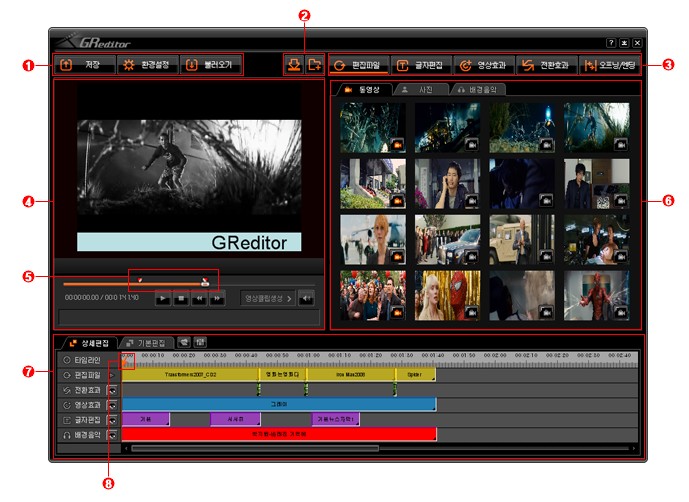The image size is (689, 502).
Task: Select the black car crowd thumbnail
Action: (x=447, y=240)
